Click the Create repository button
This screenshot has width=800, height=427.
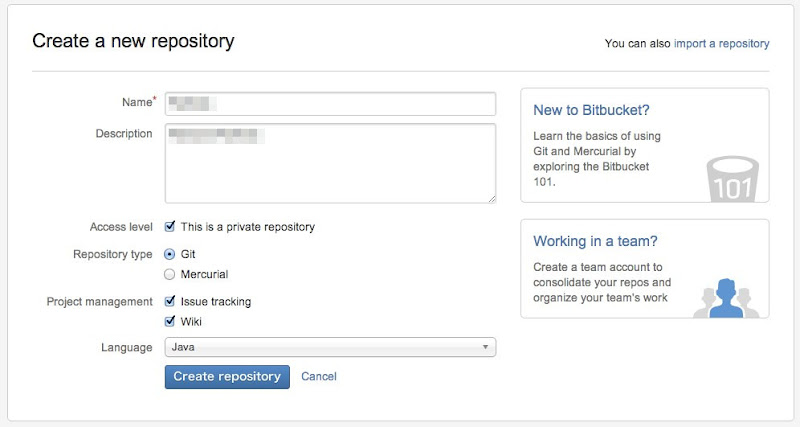[227, 377]
